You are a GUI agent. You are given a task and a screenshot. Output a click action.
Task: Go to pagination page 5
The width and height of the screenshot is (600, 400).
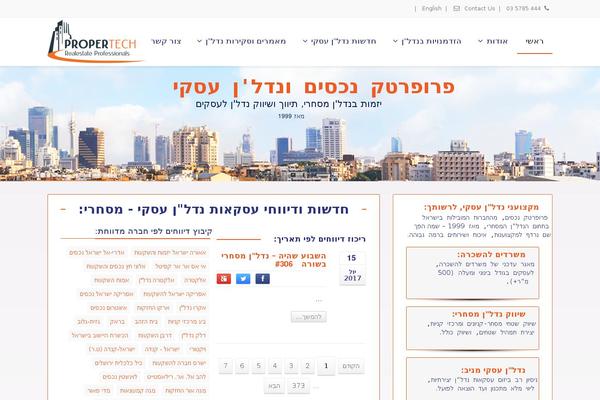coord(258,366)
